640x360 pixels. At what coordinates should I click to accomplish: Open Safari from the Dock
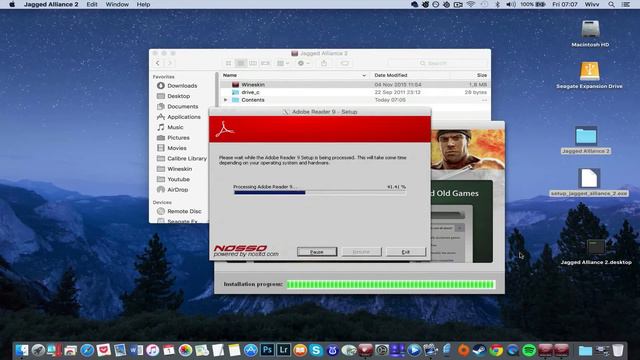pos(87,350)
